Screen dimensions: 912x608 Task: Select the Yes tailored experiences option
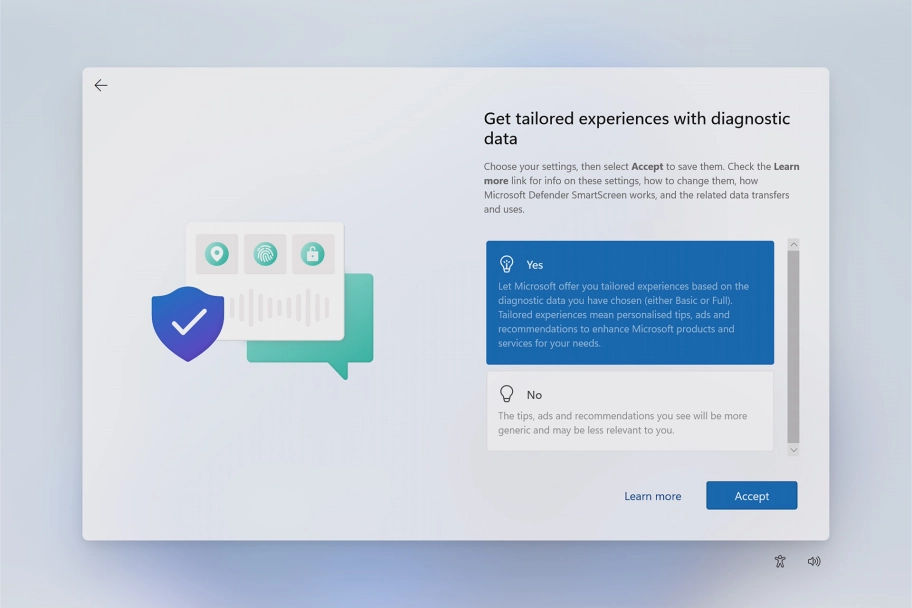pos(630,303)
